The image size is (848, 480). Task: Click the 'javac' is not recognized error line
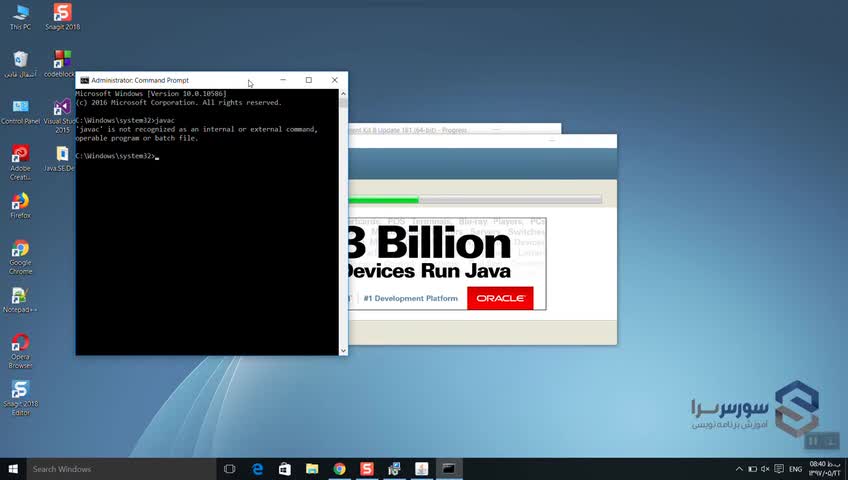point(196,129)
